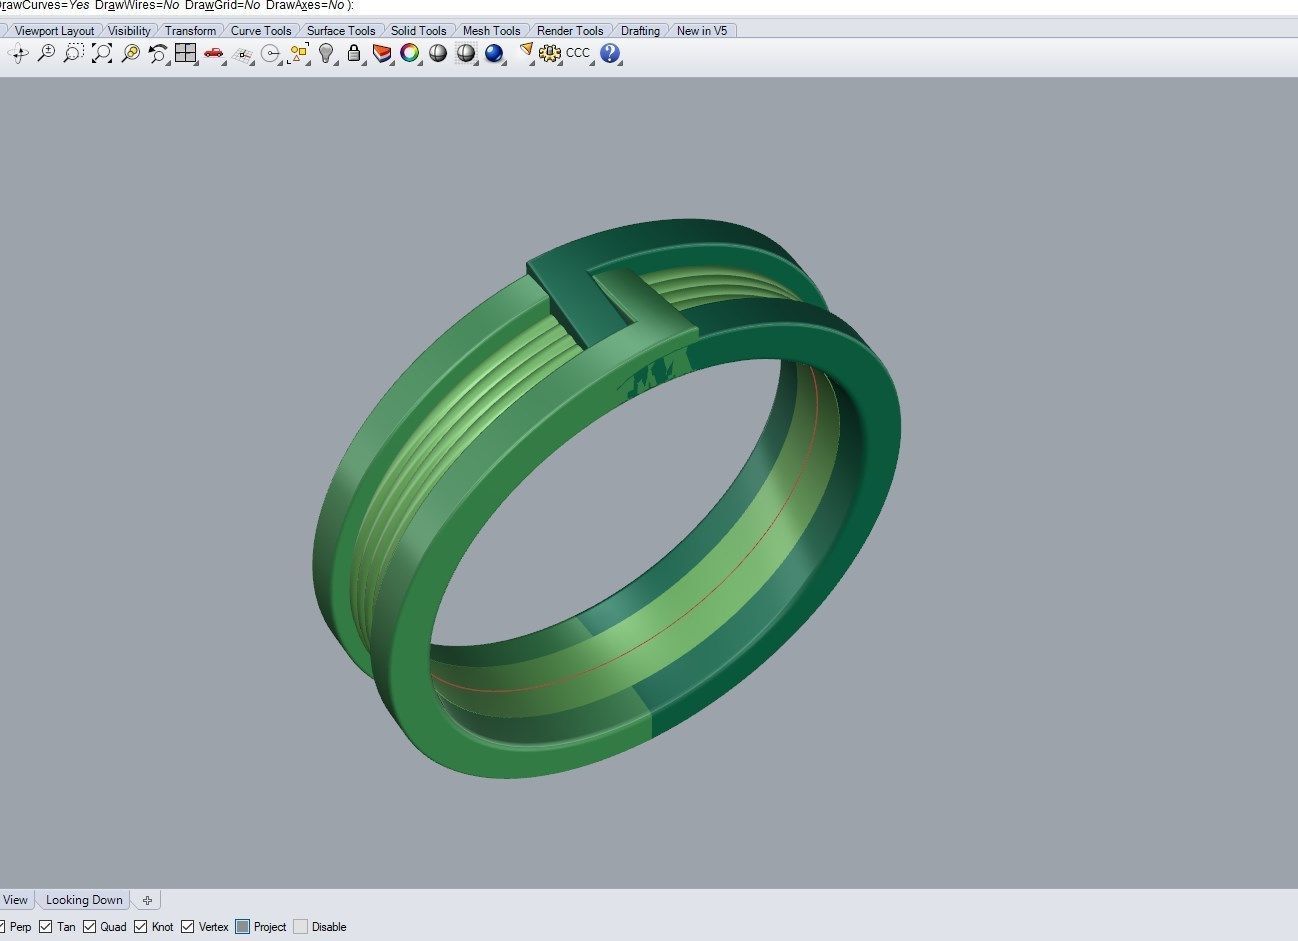Switch to the Solid Tools tab
Image resolution: width=1298 pixels, height=941 pixels.
point(418,31)
